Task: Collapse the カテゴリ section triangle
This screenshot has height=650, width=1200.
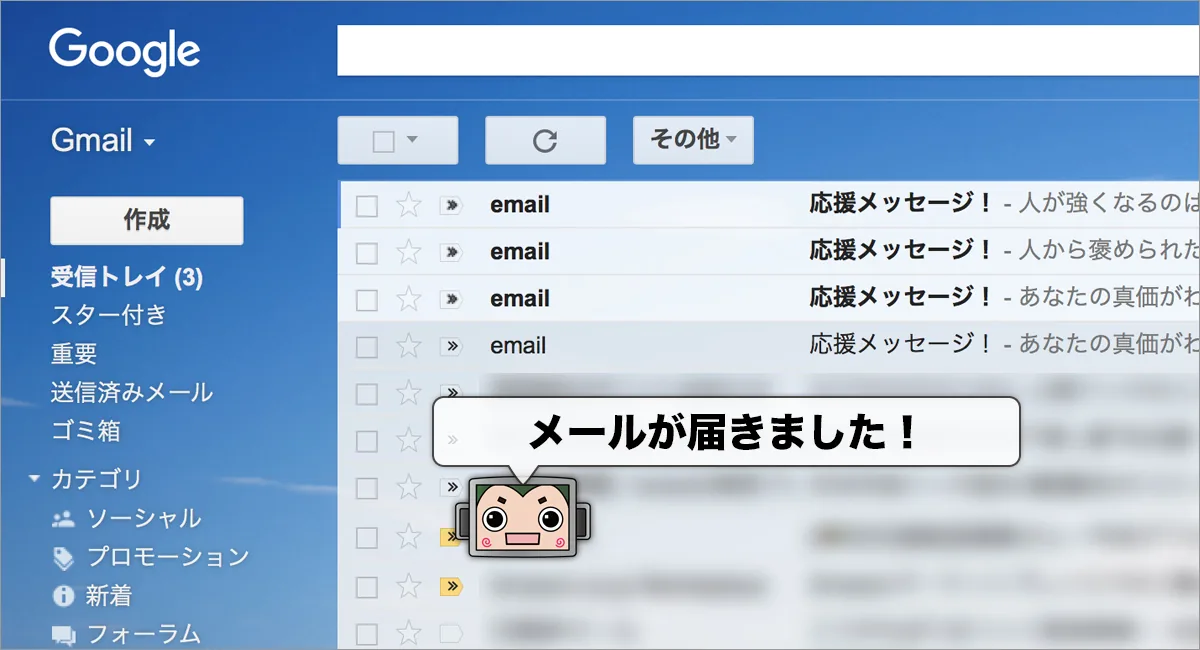Action: coord(35,479)
